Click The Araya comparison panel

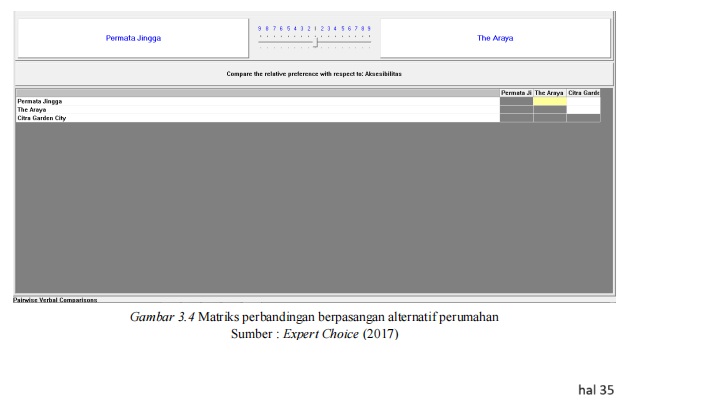coord(494,38)
